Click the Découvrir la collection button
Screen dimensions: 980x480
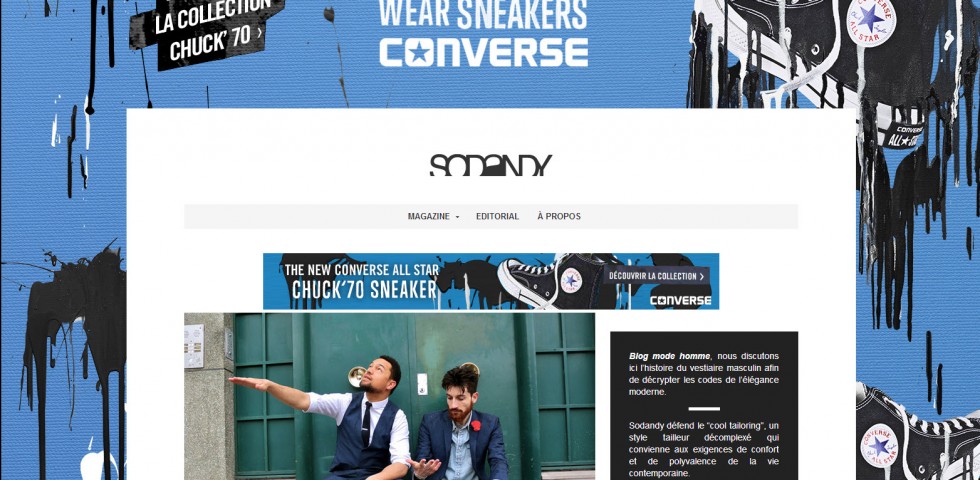coord(656,276)
